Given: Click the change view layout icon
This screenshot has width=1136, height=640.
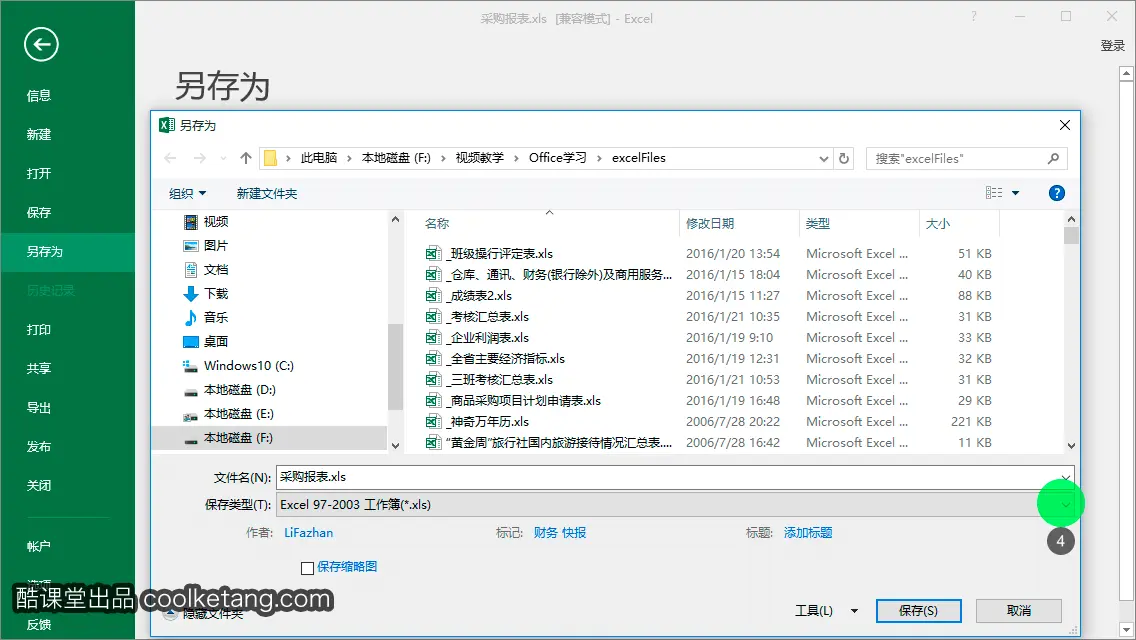Looking at the screenshot, I should click(x=994, y=193).
